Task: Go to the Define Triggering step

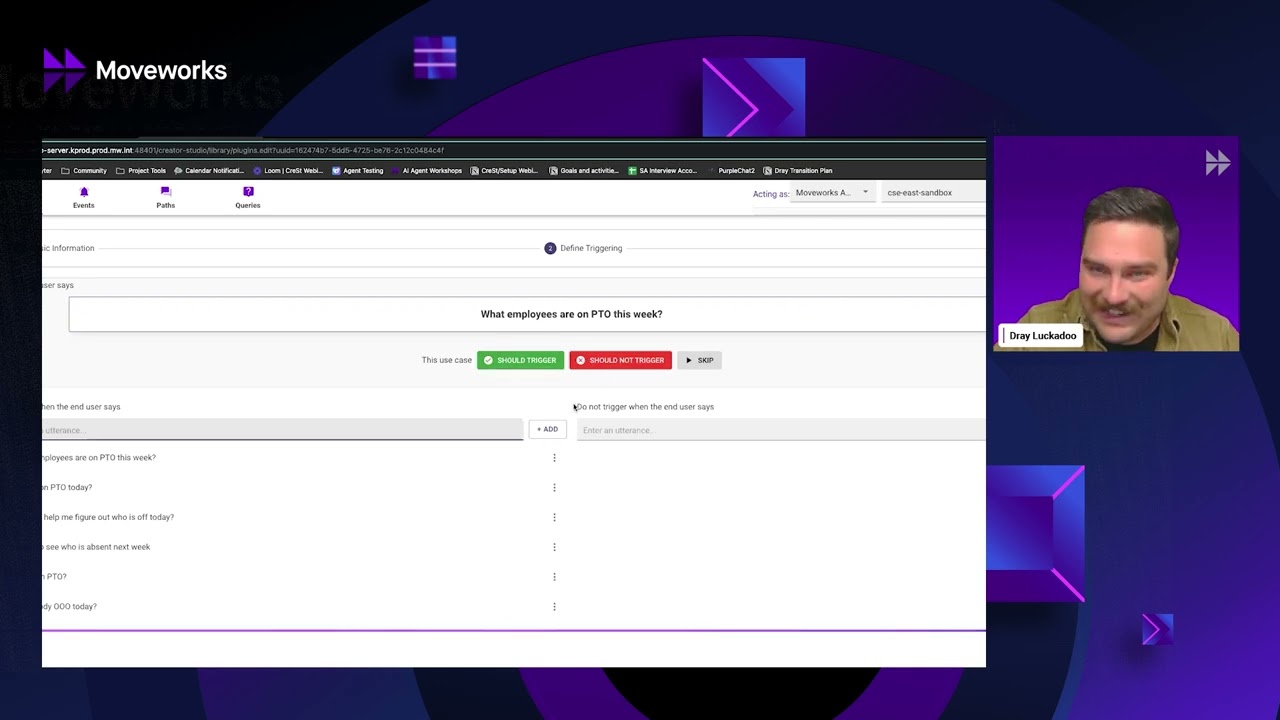Action: coord(583,248)
